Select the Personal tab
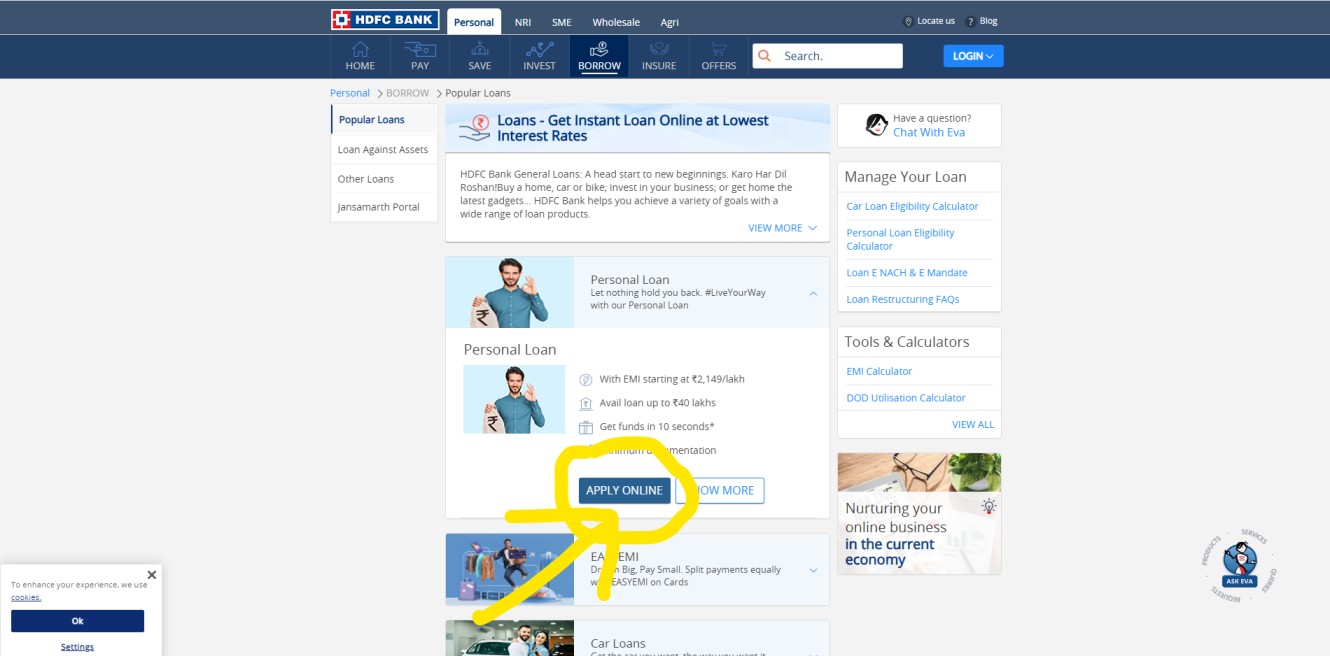 point(474,22)
